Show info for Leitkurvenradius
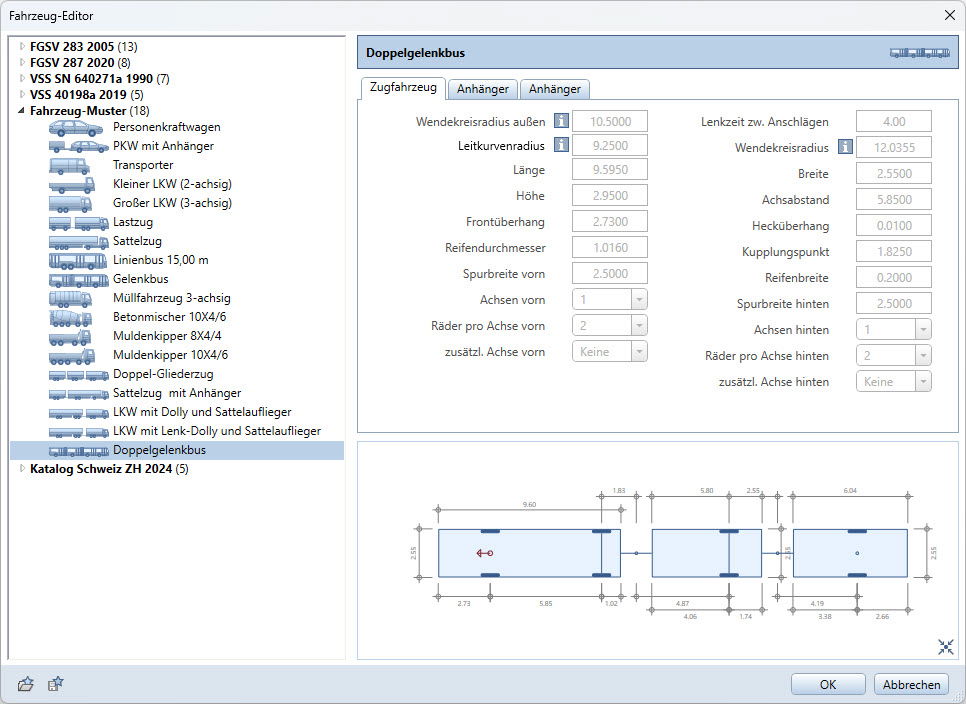This screenshot has width=966, height=704. [561, 145]
